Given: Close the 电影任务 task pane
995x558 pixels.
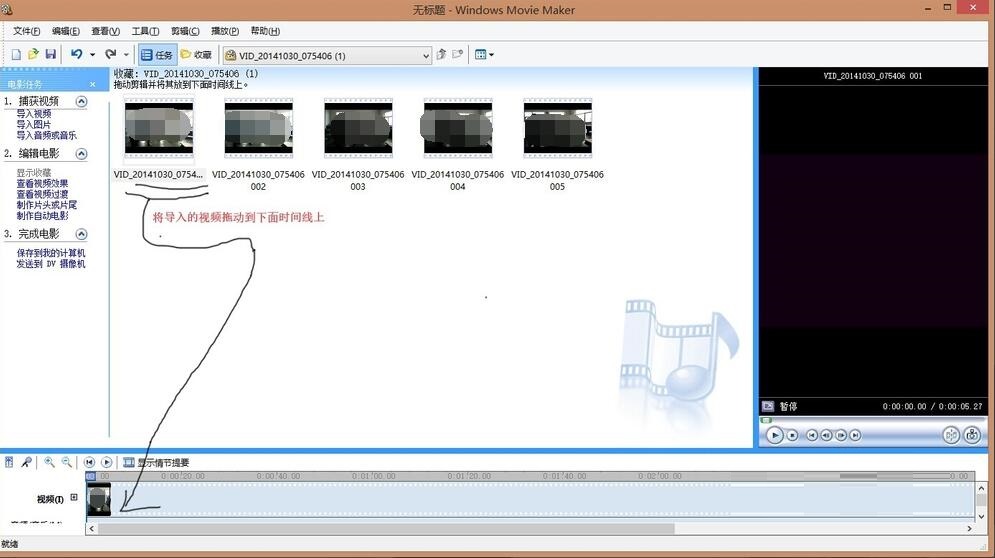Looking at the screenshot, I should [x=93, y=84].
